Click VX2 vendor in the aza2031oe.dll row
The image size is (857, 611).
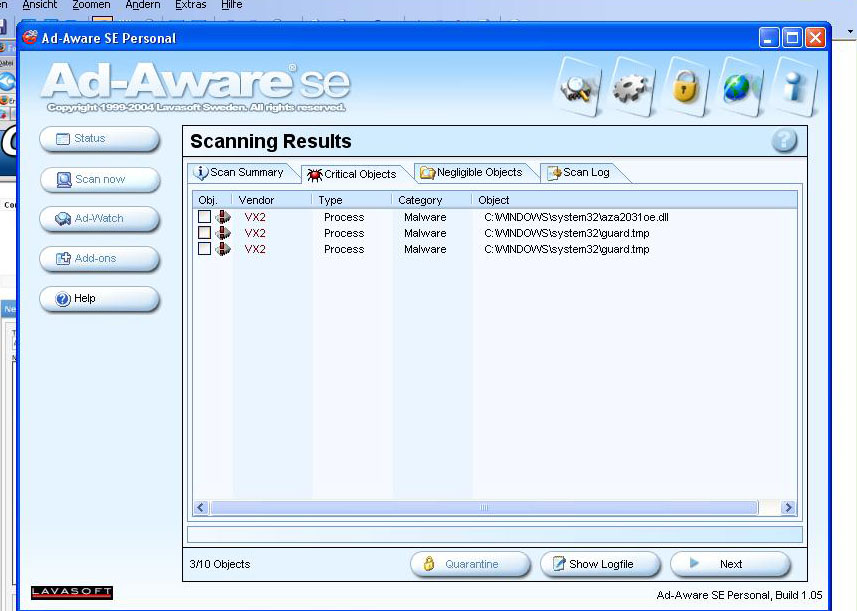tap(255, 217)
